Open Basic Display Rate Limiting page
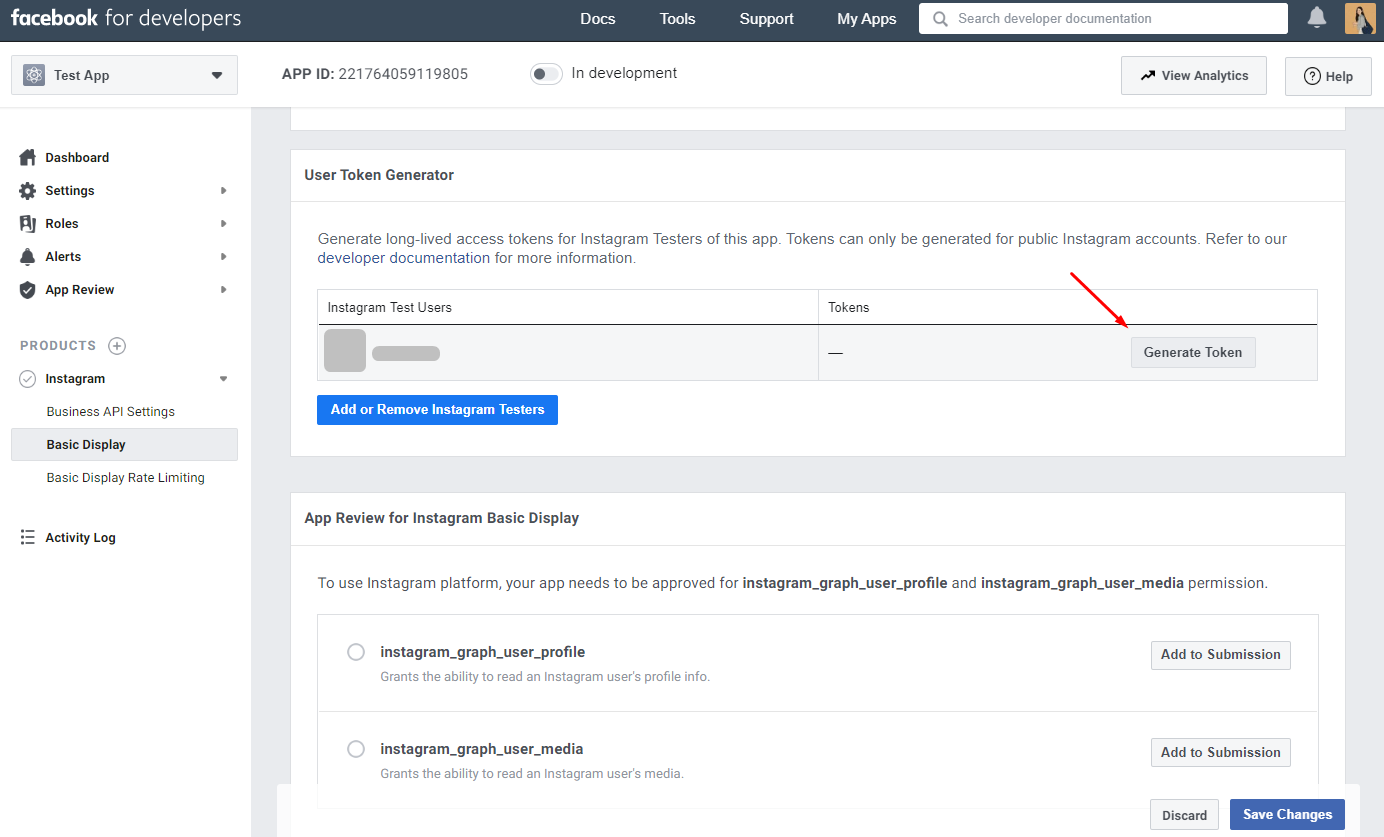The image size is (1384, 837). point(125,478)
